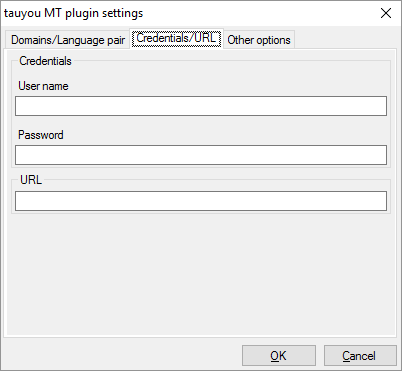Click into the User name field
402x371 pixels.
click(x=201, y=106)
